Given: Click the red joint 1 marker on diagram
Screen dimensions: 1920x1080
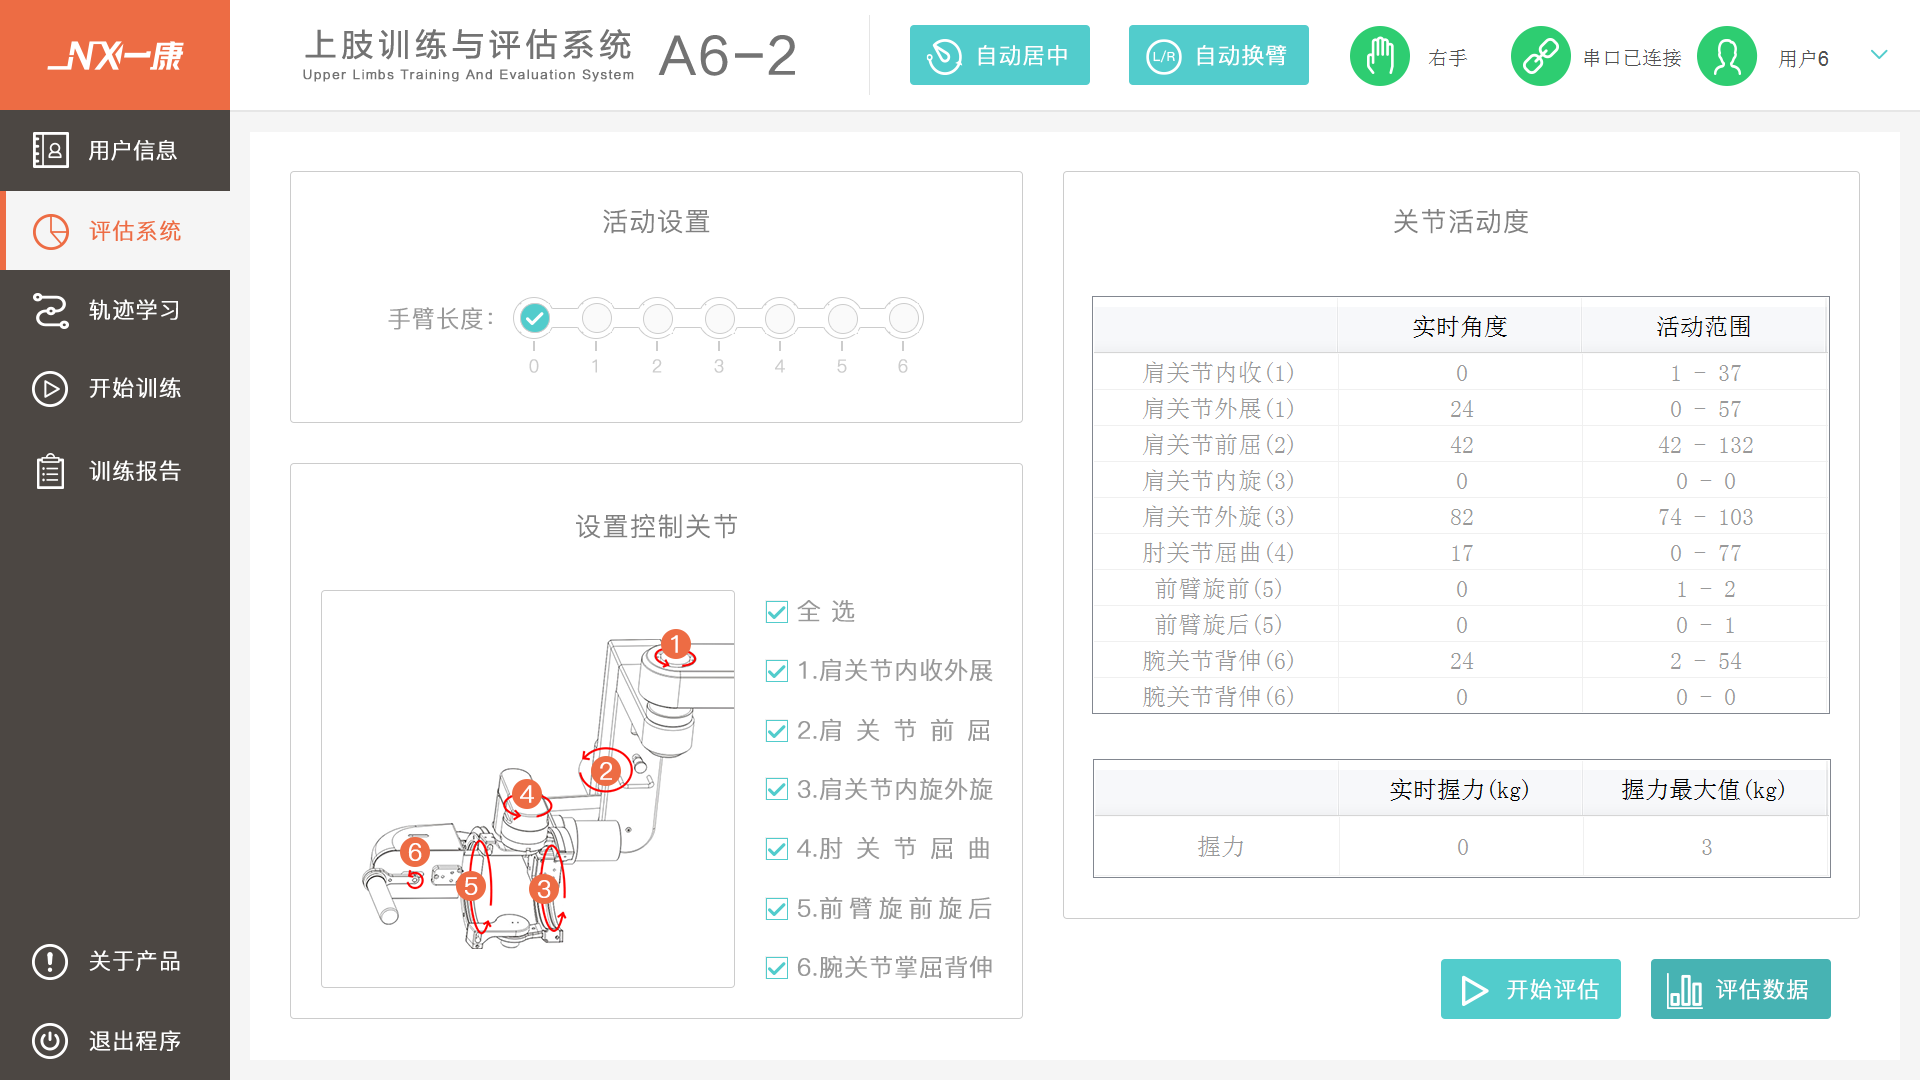Looking at the screenshot, I should 676,644.
